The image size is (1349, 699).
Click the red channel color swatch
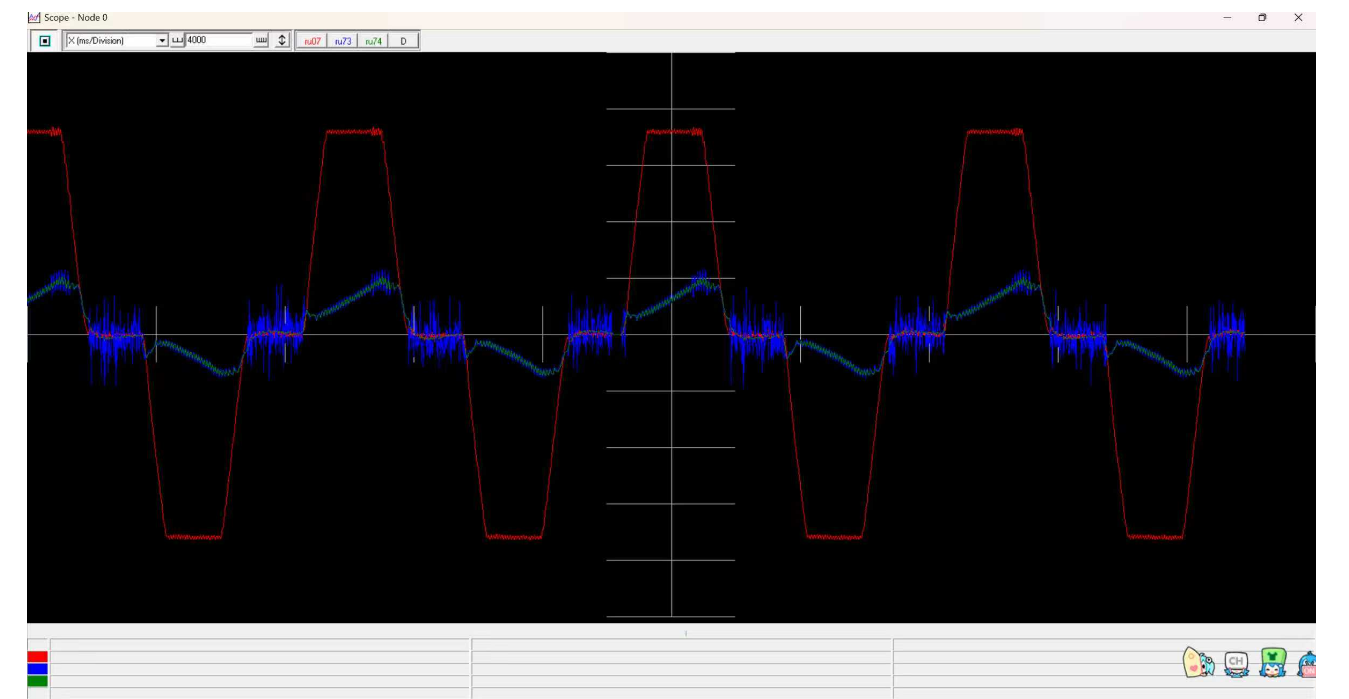pos(38,657)
